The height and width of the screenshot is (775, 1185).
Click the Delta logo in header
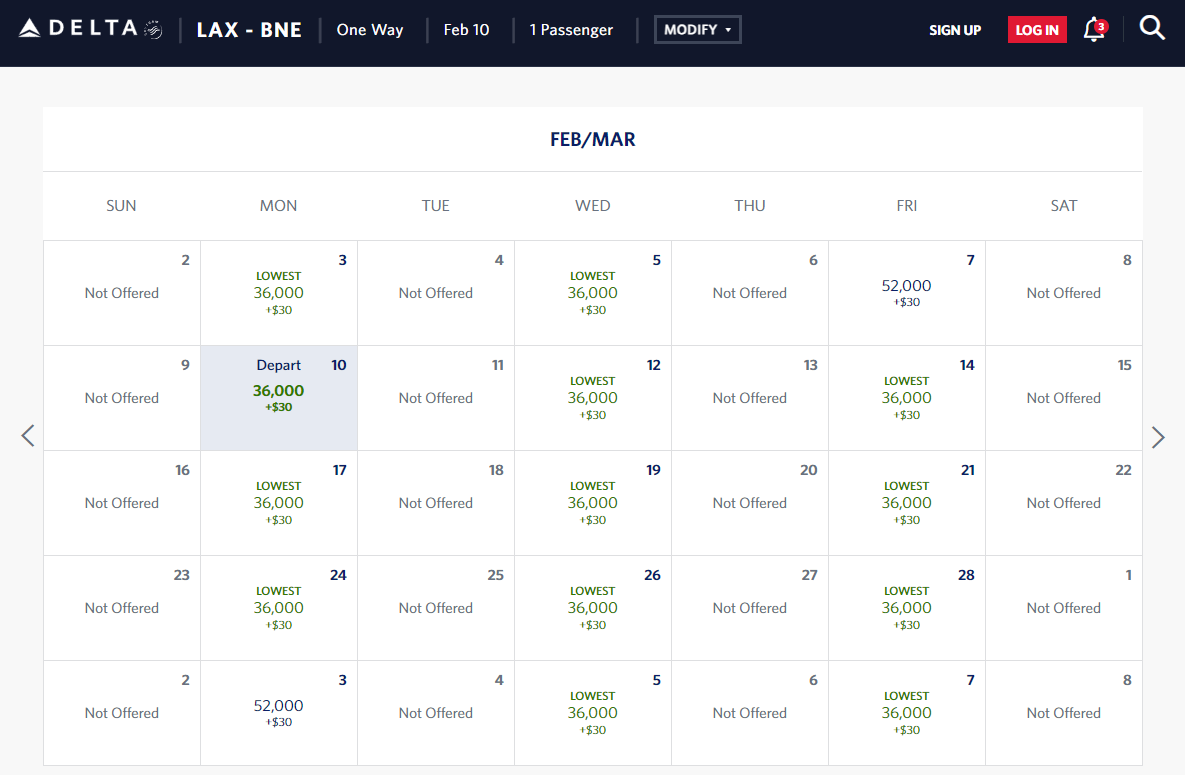coord(90,29)
